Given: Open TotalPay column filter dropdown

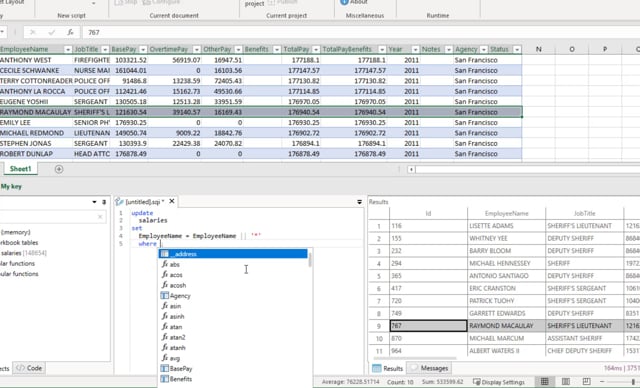Looking at the screenshot, I should pyautogui.click(x=316, y=49).
